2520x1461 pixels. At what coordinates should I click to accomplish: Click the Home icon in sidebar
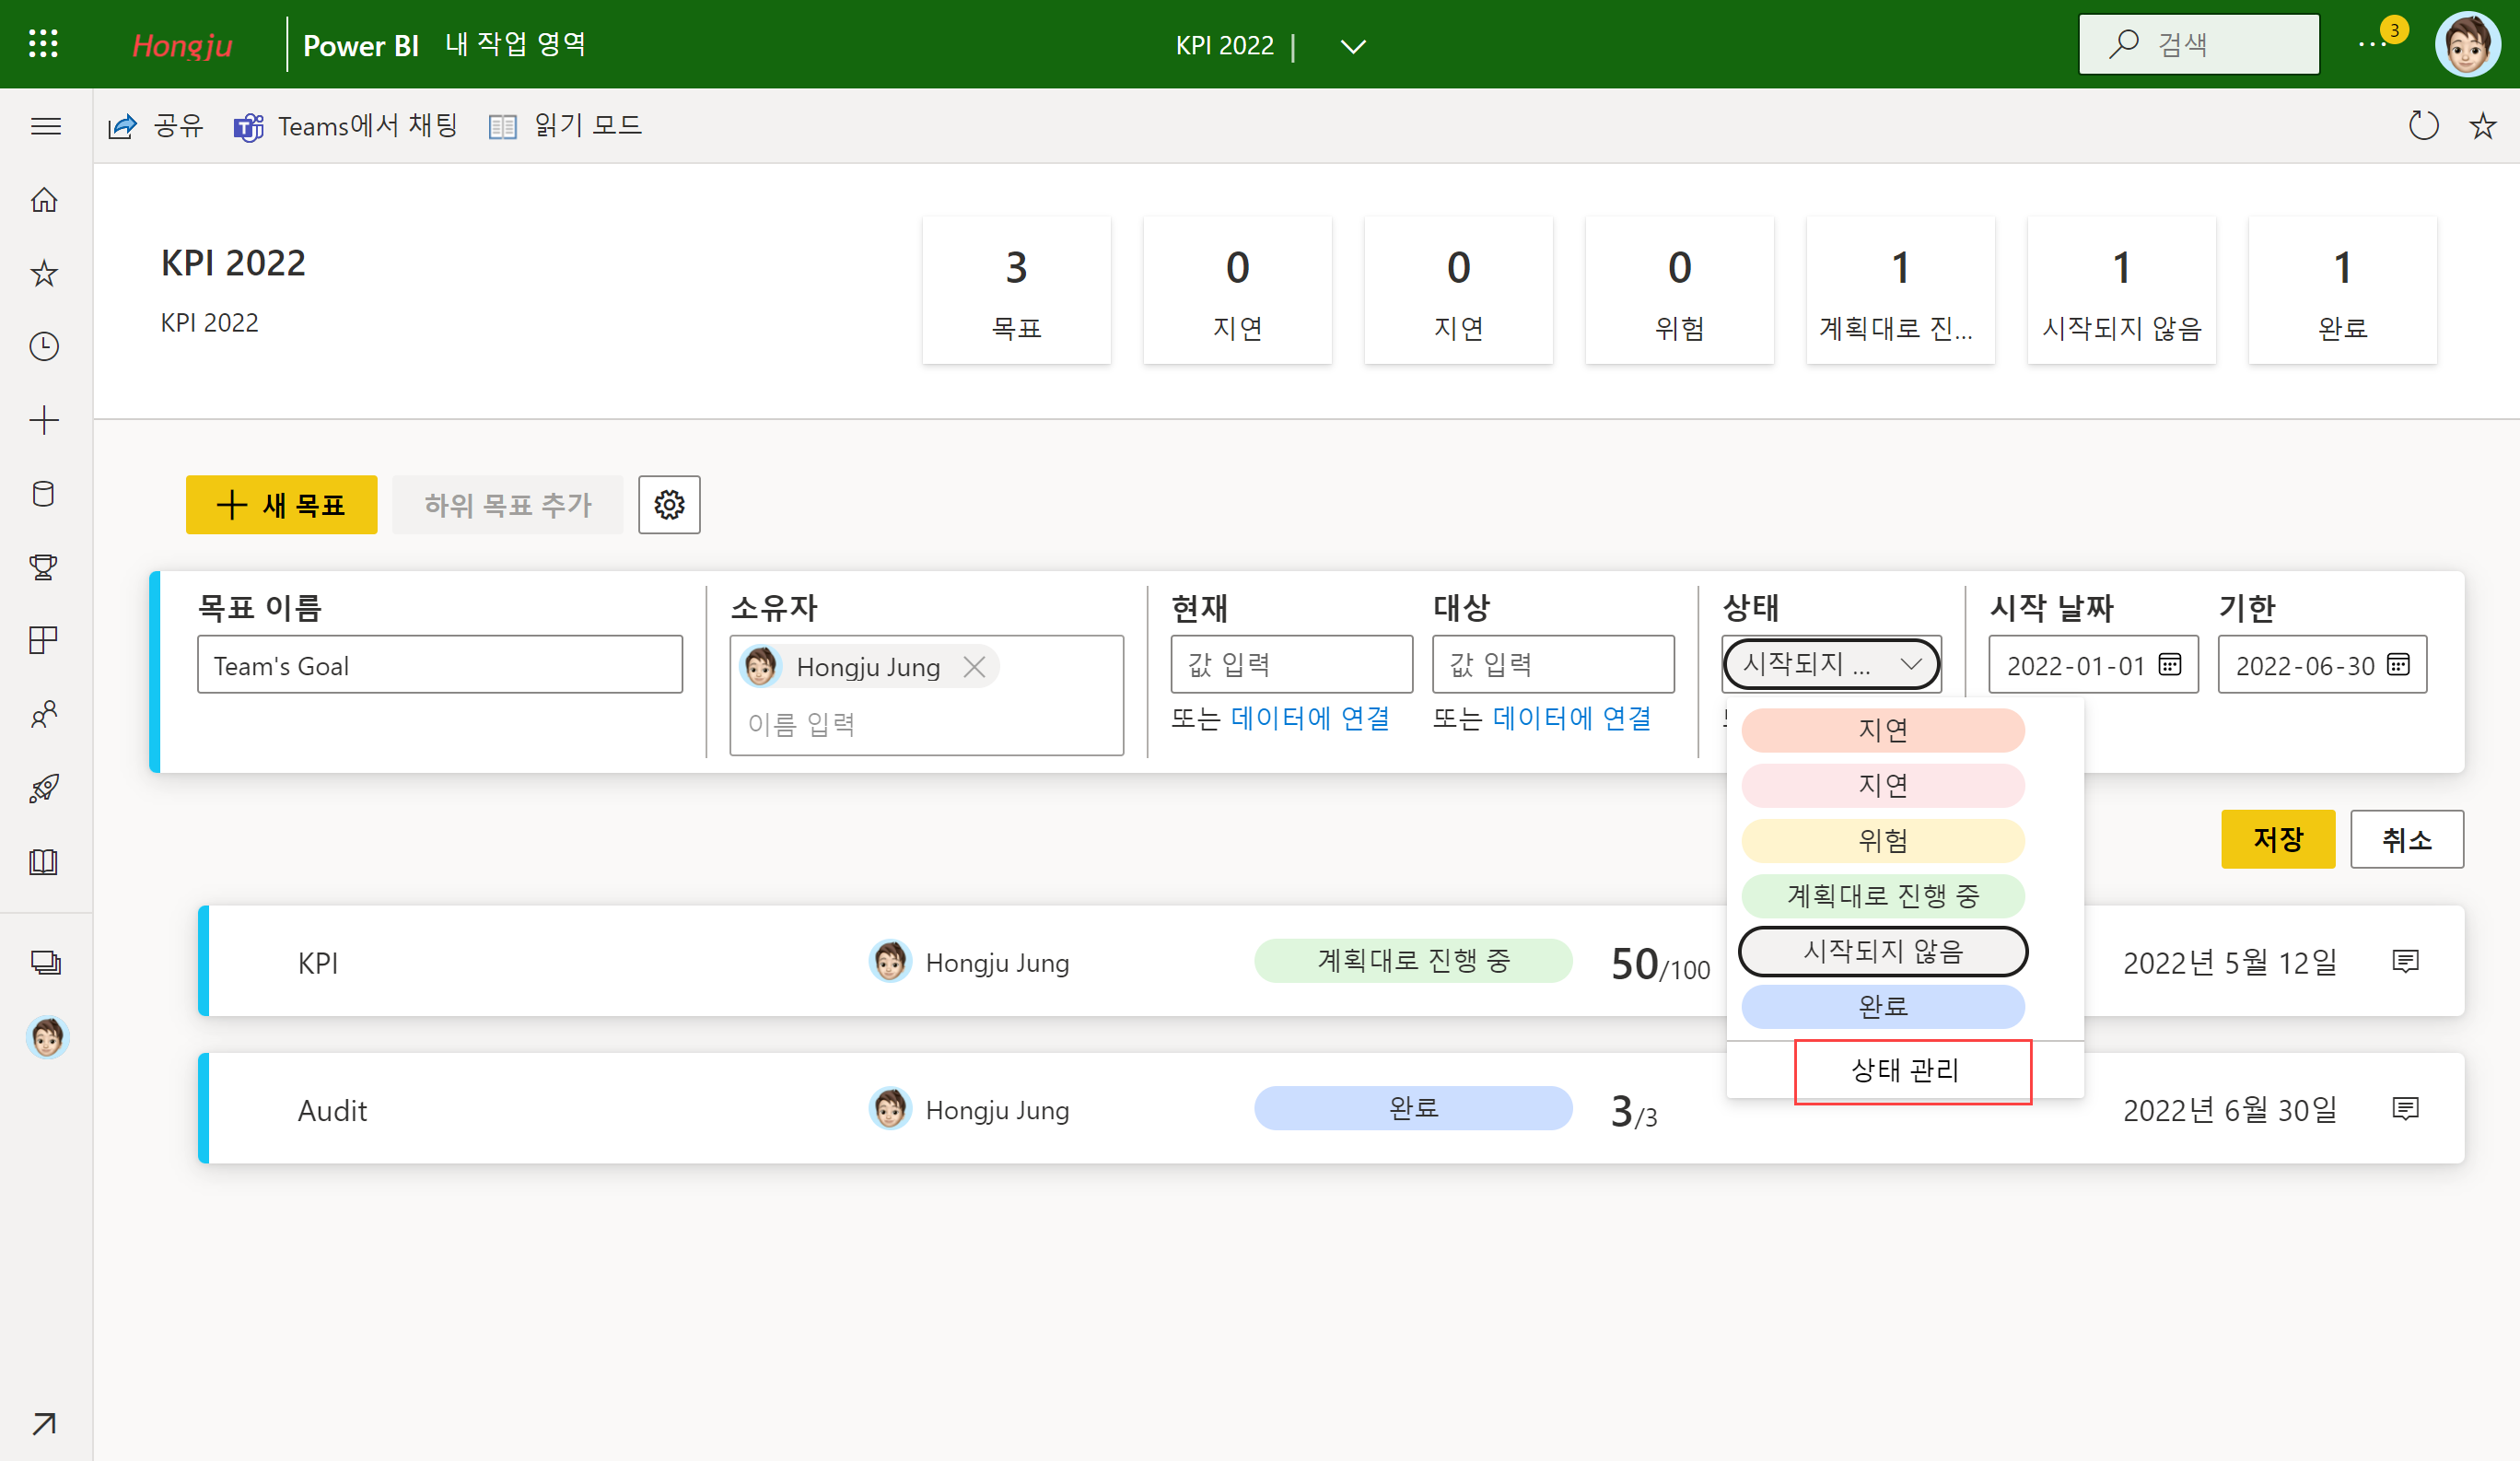44,200
